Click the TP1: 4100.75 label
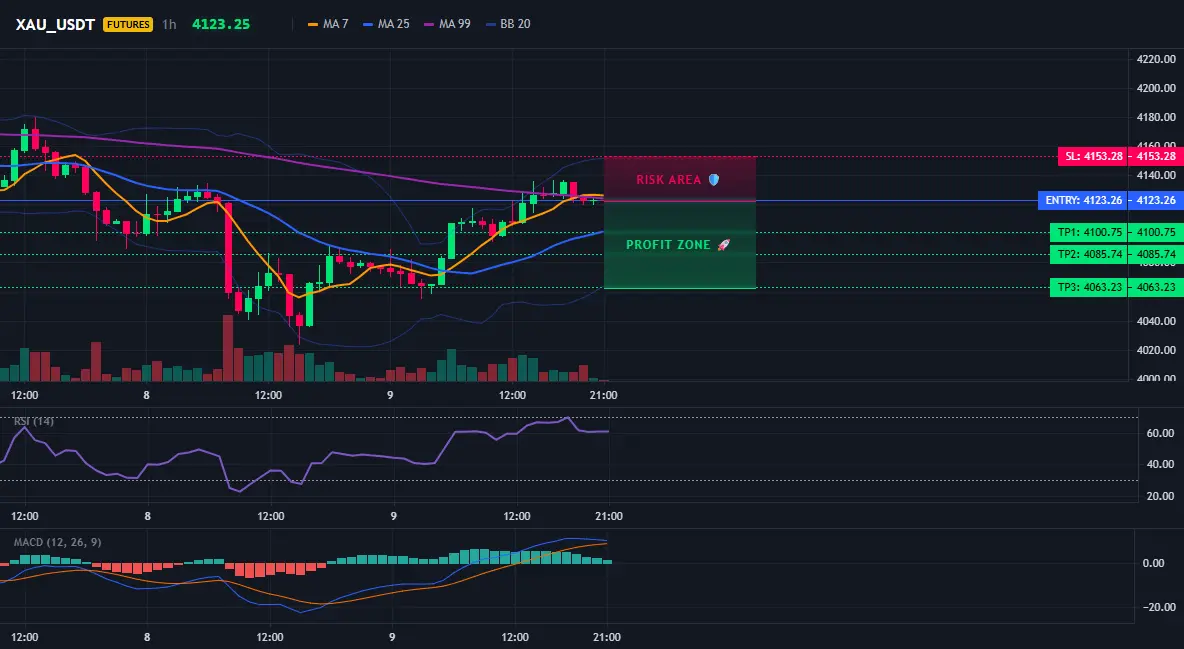Image resolution: width=1184 pixels, height=649 pixels. coord(1089,233)
